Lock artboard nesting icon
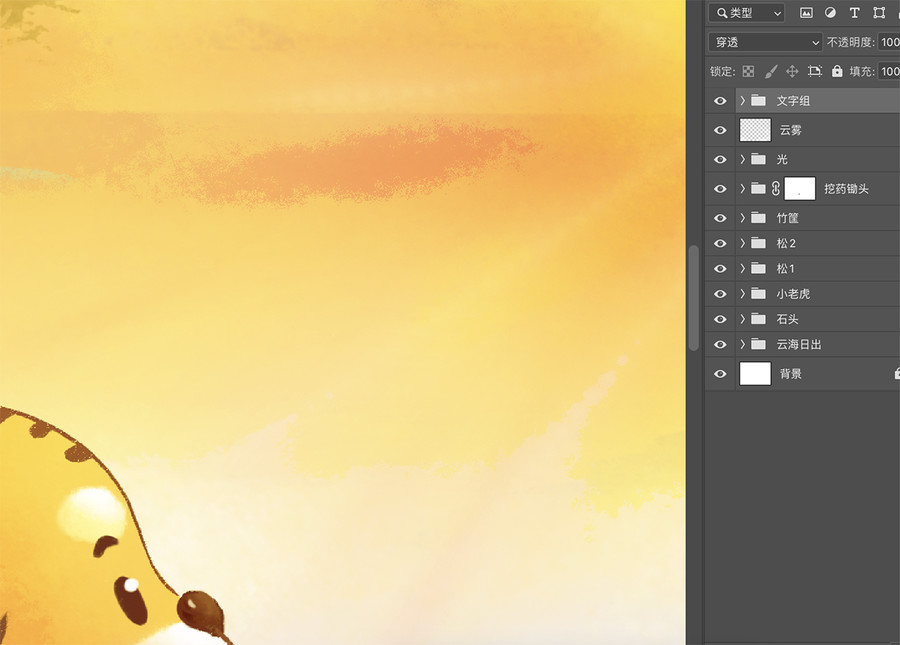Image resolution: width=900 pixels, height=645 pixels. pyautogui.click(x=814, y=71)
